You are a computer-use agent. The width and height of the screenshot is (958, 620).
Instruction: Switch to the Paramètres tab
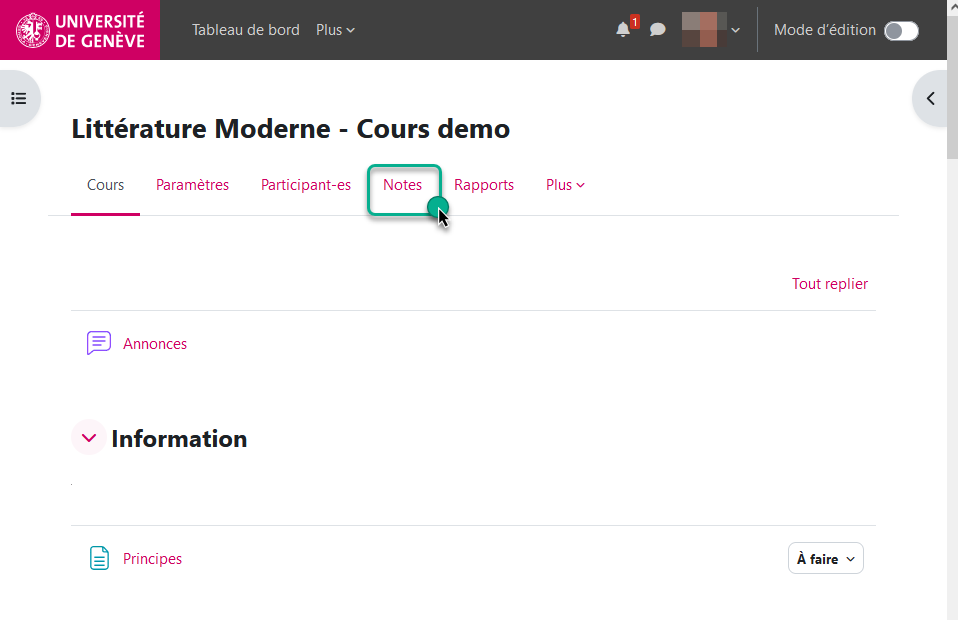pyautogui.click(x=192, y=185)
